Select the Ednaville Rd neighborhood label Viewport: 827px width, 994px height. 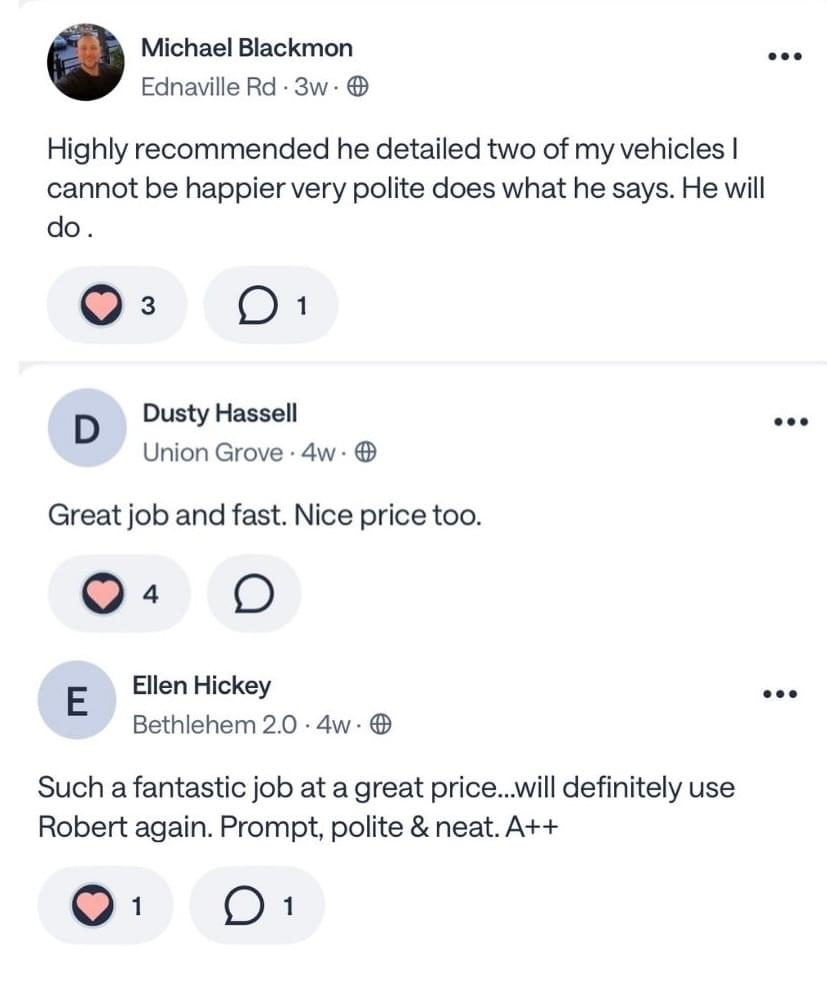[x=208, y=87]
